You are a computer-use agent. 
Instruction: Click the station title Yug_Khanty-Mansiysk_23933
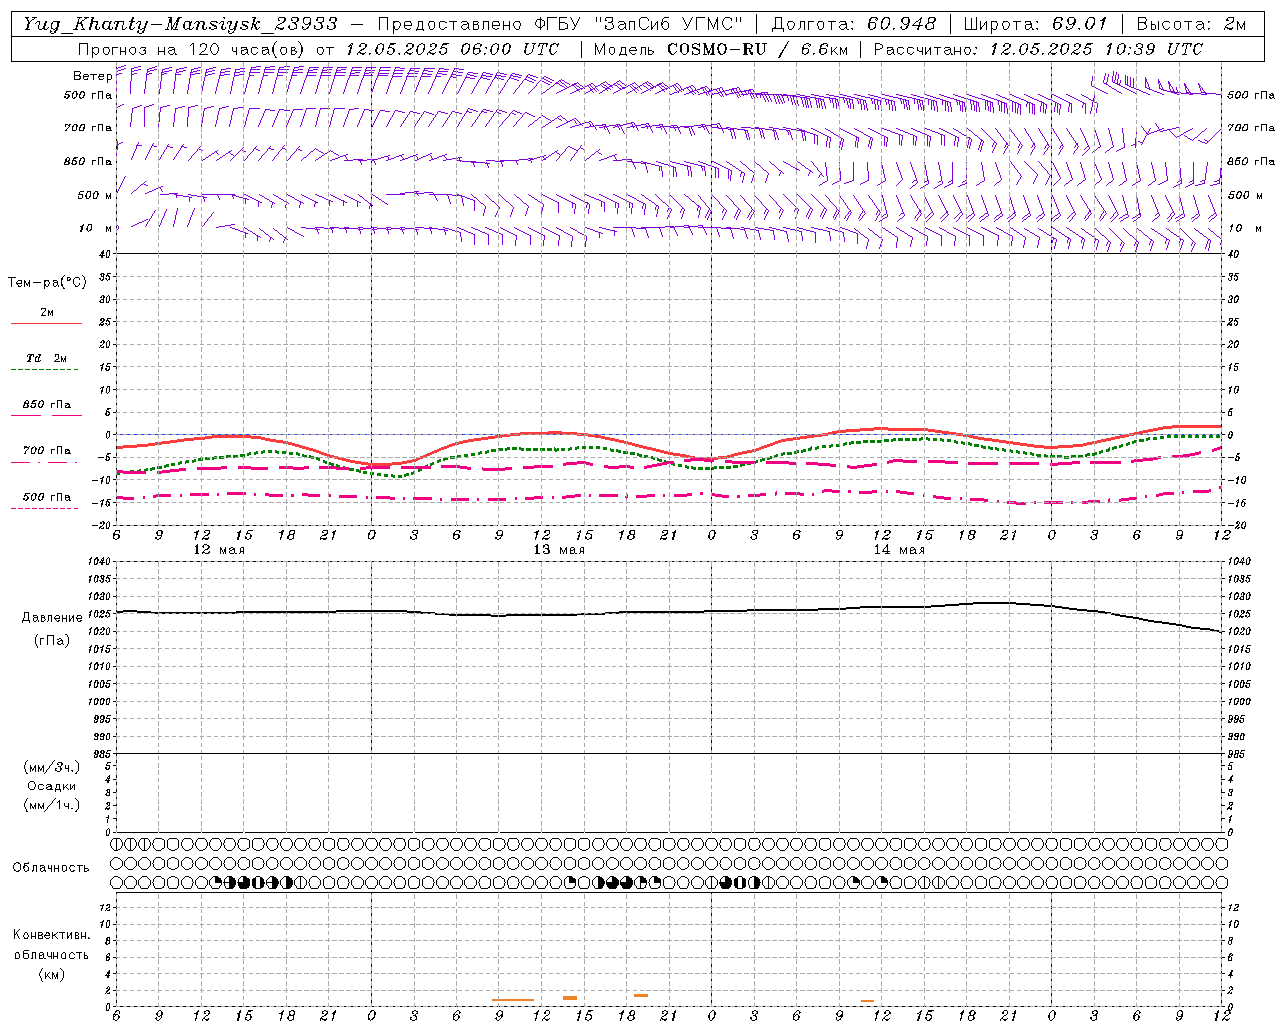[x=180, y=23]
